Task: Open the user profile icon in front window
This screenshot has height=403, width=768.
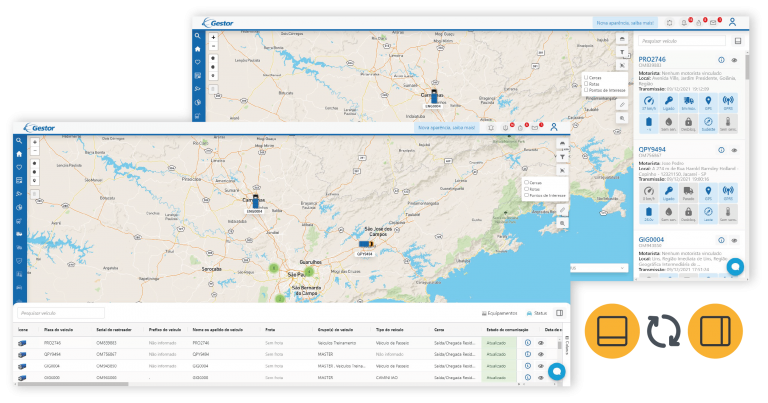Action: pos(554,127)
